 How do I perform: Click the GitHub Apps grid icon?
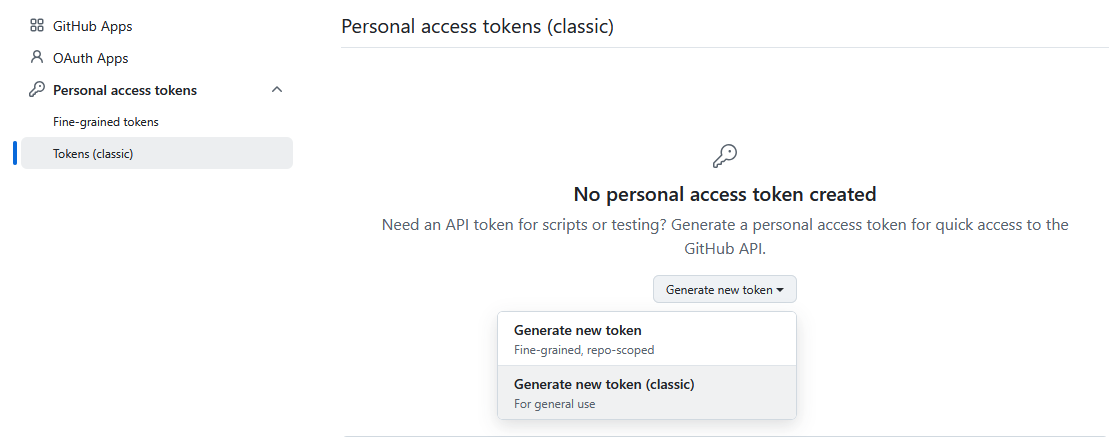[37, 26]
